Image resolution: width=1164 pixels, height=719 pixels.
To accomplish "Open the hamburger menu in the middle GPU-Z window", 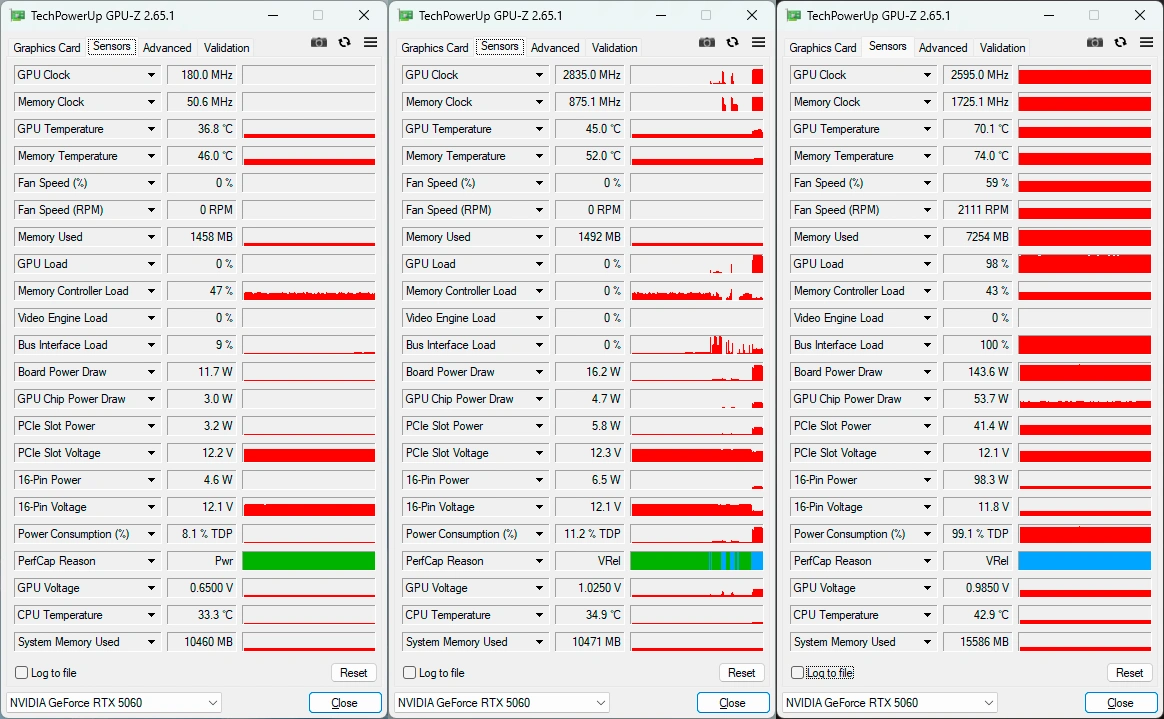I will [759, 42].
